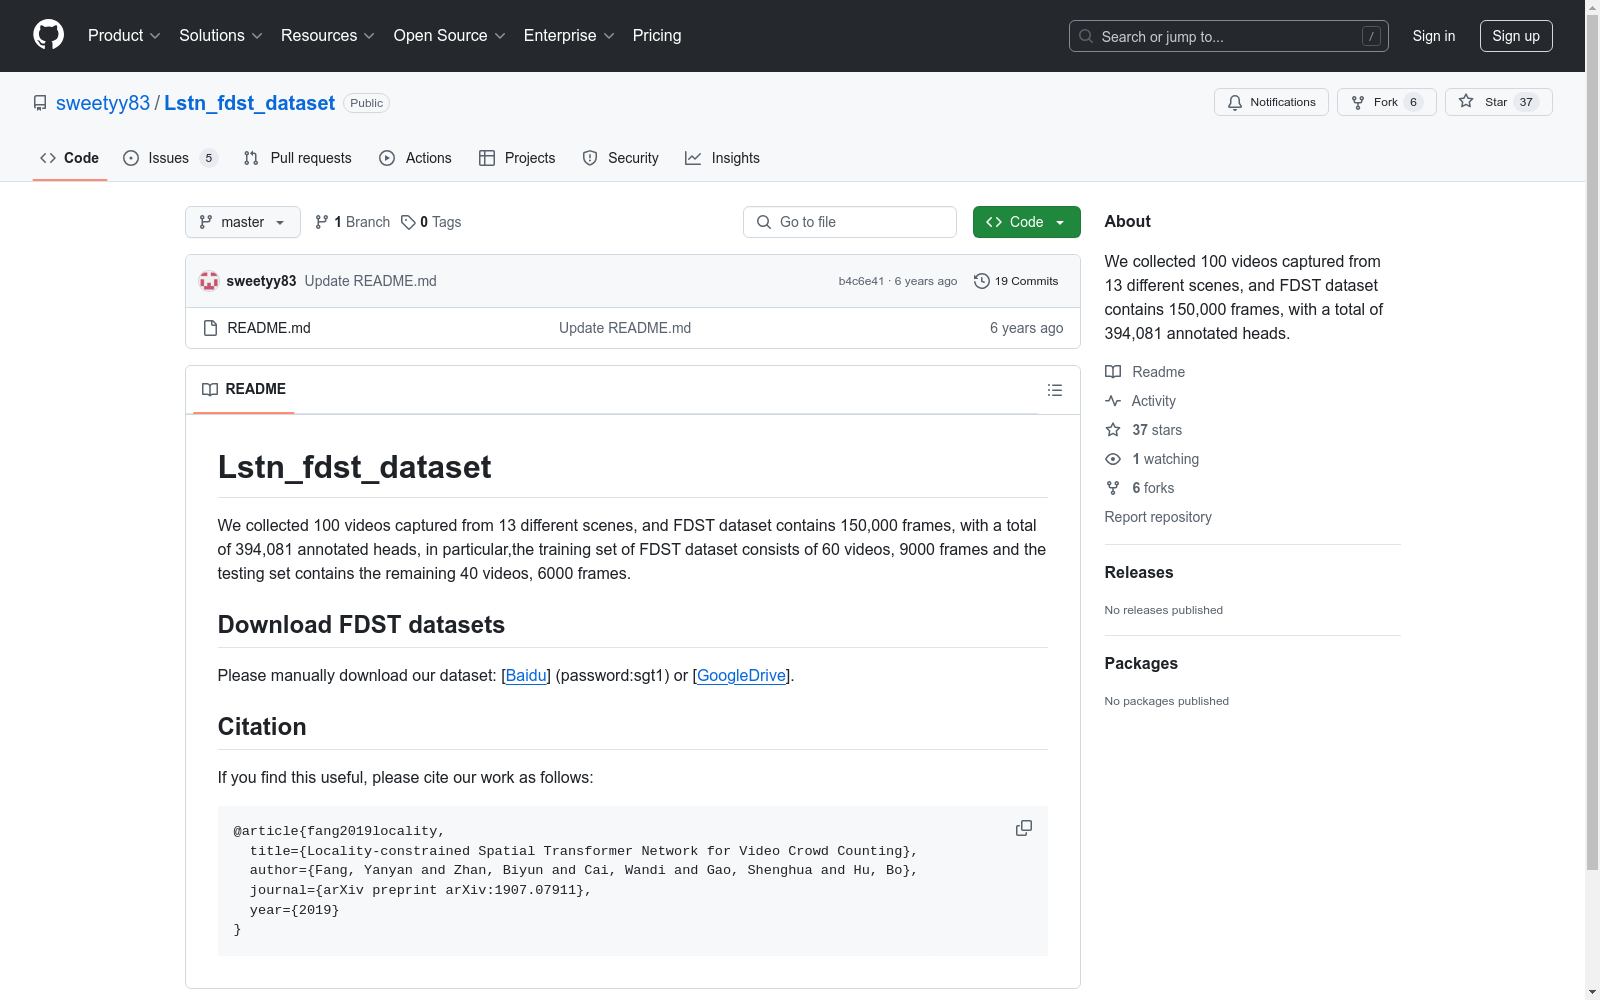The width and height of the screenshot is (1600, 1000).
Task: Click the Sign in link
Action: click(x=1434, y=36)
